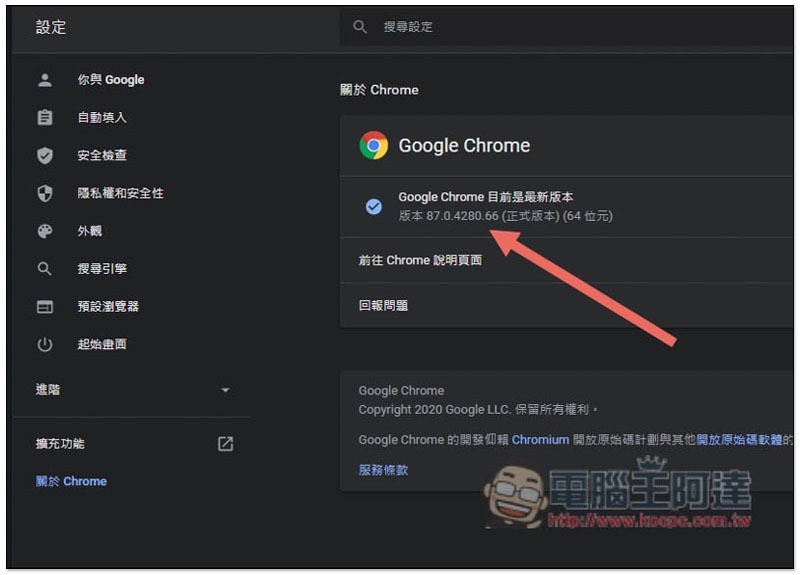This screenshot has width=800, height=575.
Task: Click the browser window icon for 預設瀏覽器
Action: (44, 307)
